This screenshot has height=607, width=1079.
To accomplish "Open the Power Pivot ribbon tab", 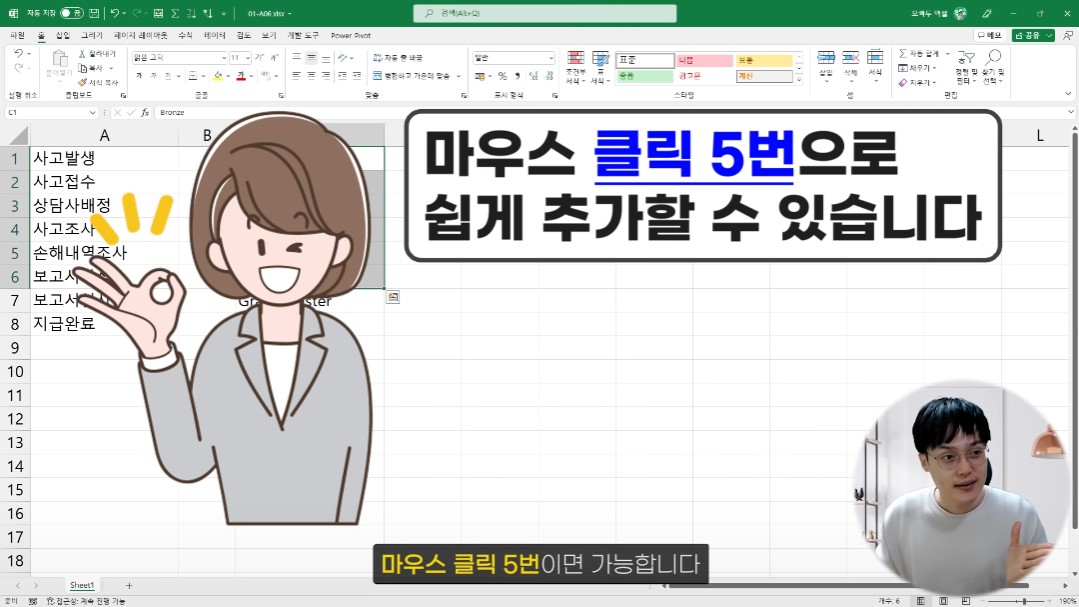I will tap(350, 36).
